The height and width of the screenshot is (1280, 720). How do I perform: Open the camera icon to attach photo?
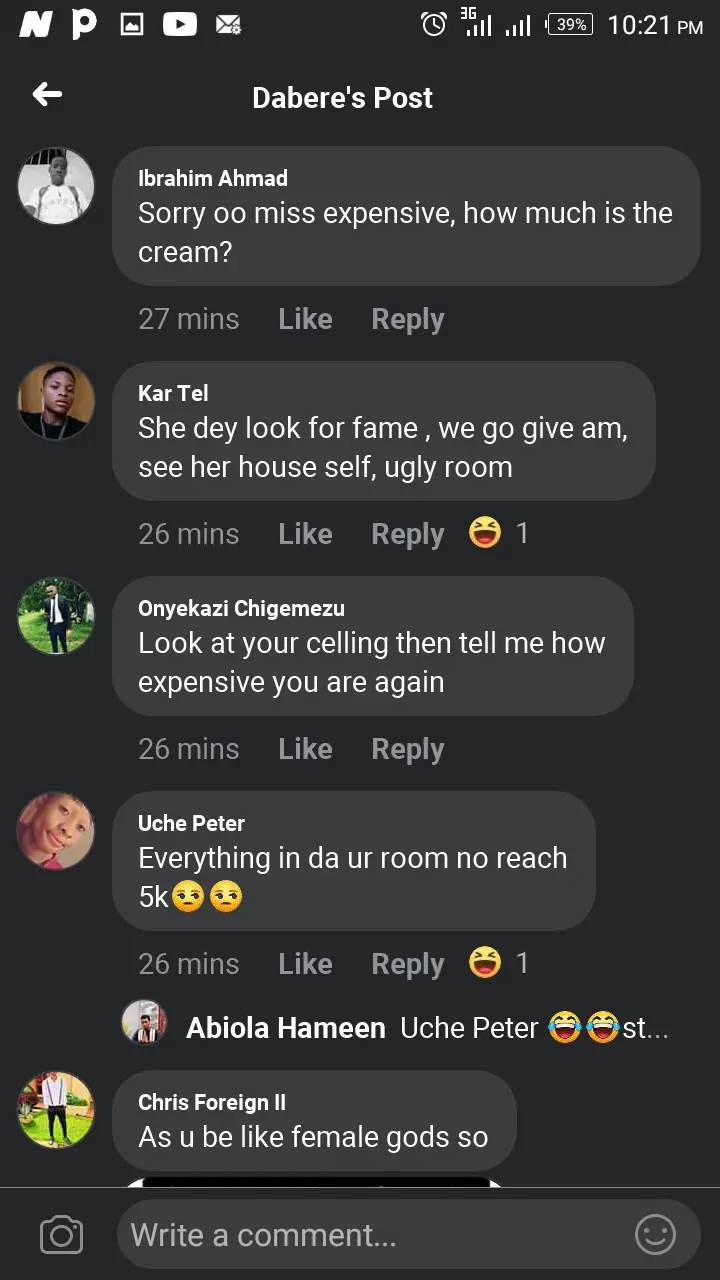click(x=61, y=1235)
